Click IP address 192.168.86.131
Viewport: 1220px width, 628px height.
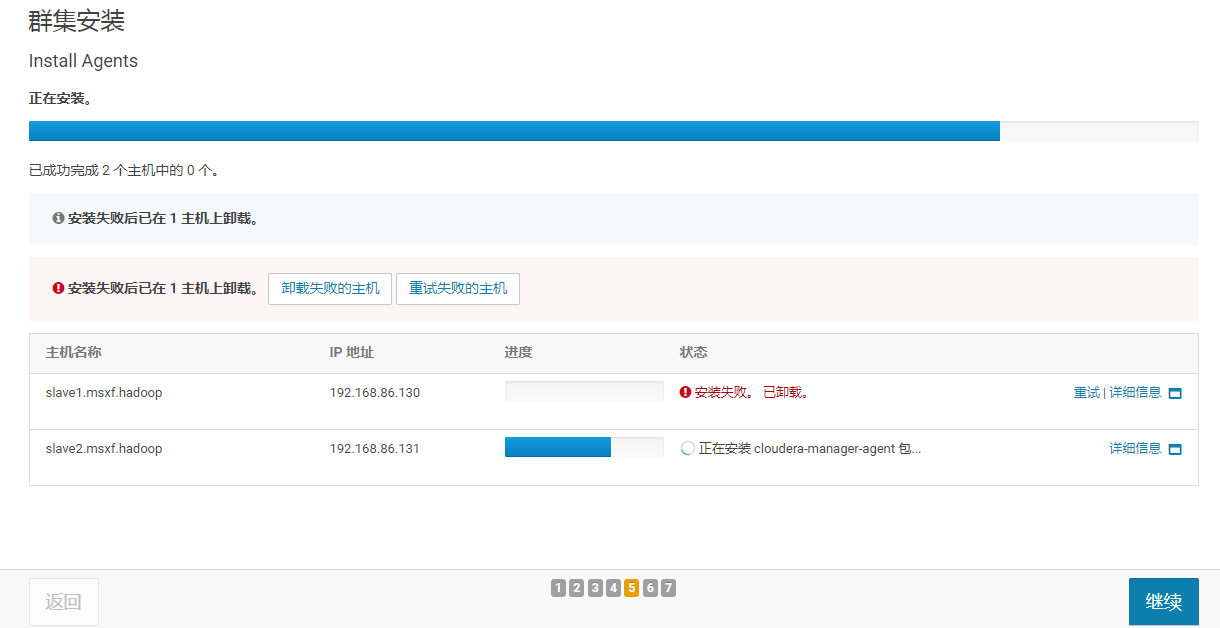tap(375, 449)
